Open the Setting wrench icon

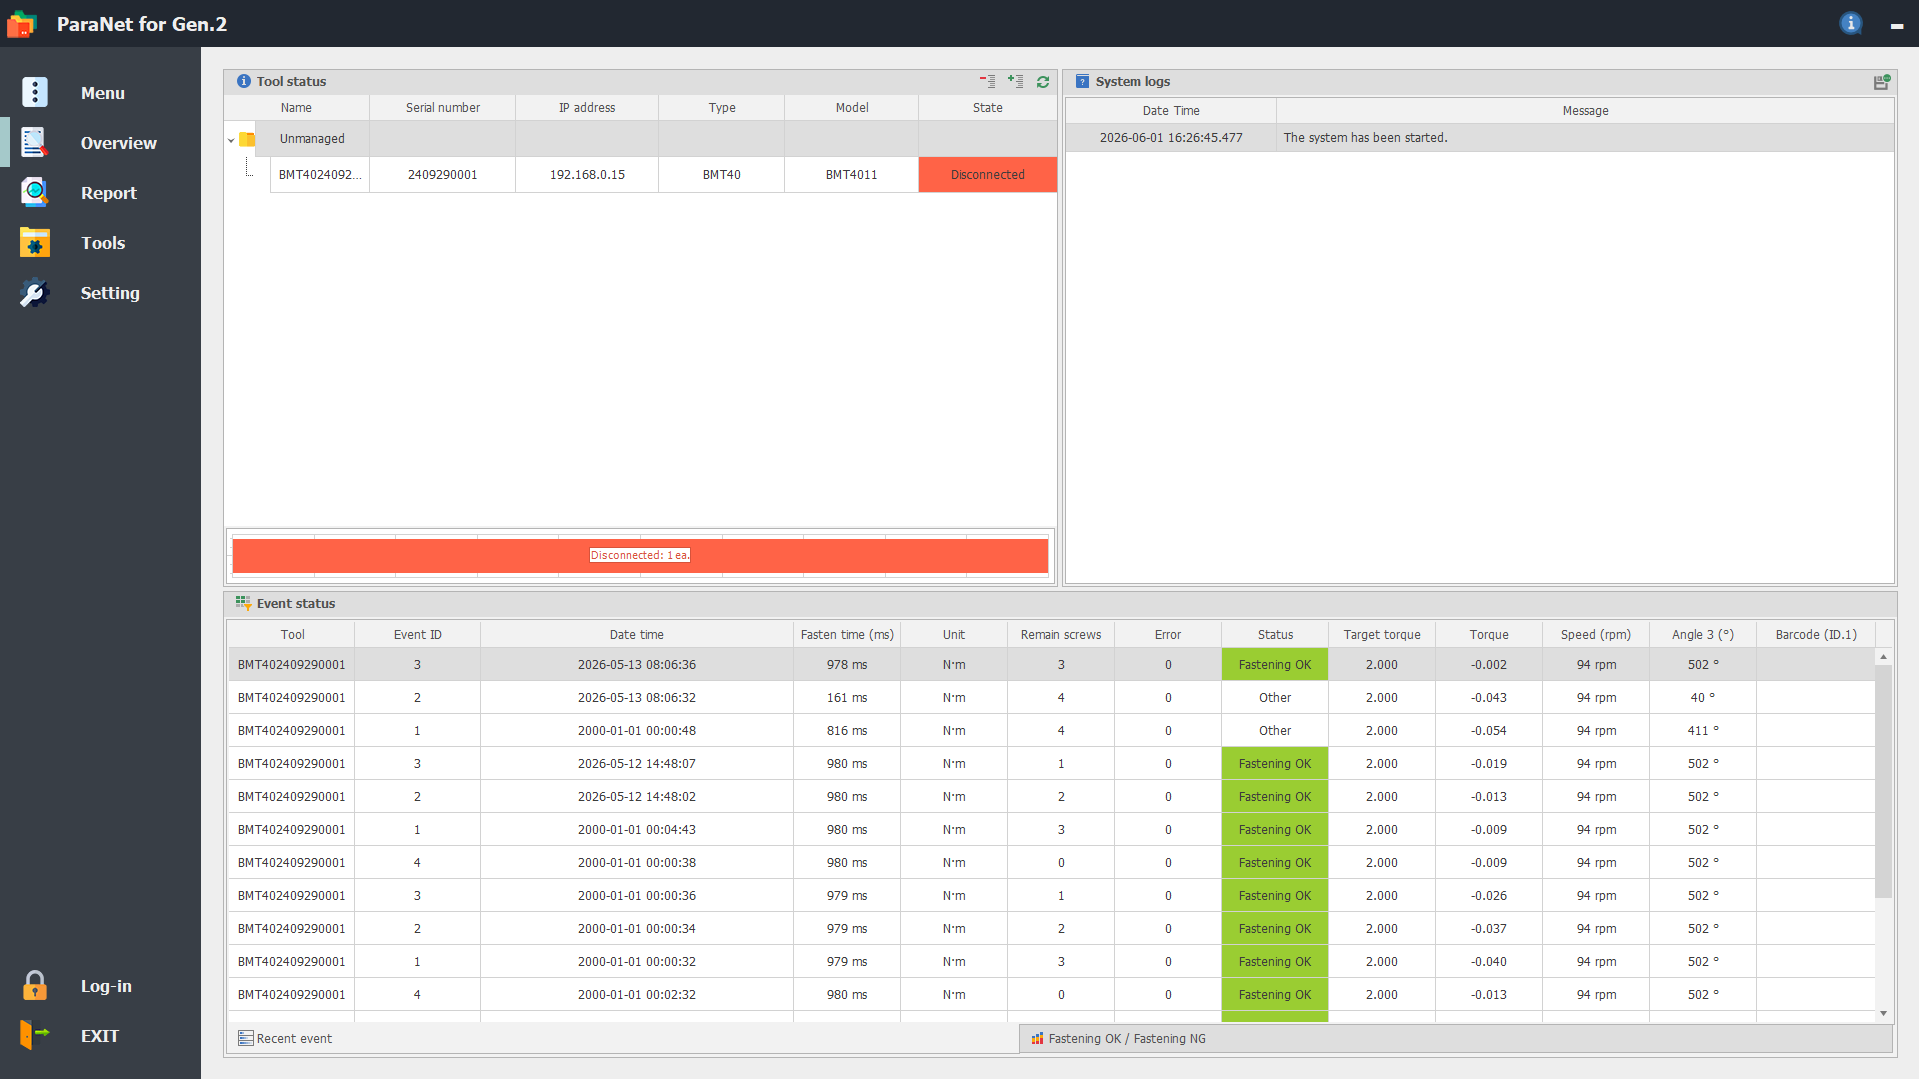click(35, 293)
